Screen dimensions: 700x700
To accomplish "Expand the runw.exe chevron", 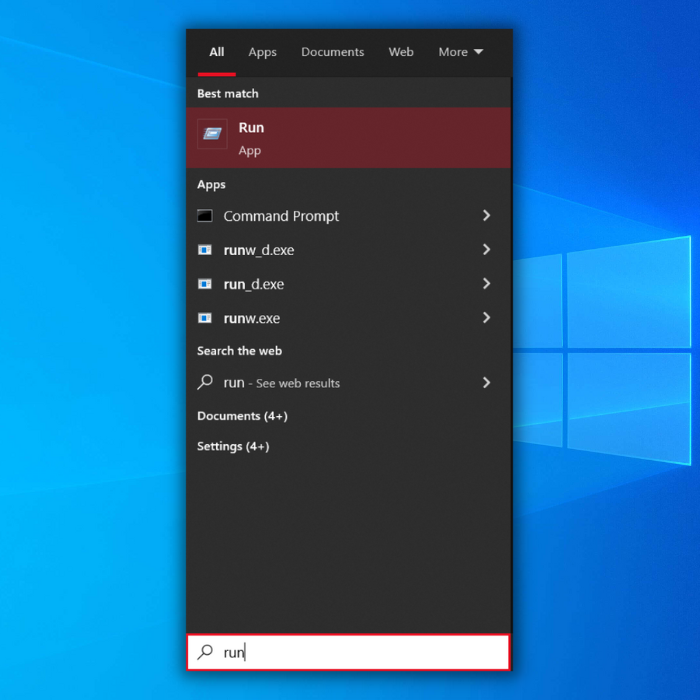I will [486, 318].
